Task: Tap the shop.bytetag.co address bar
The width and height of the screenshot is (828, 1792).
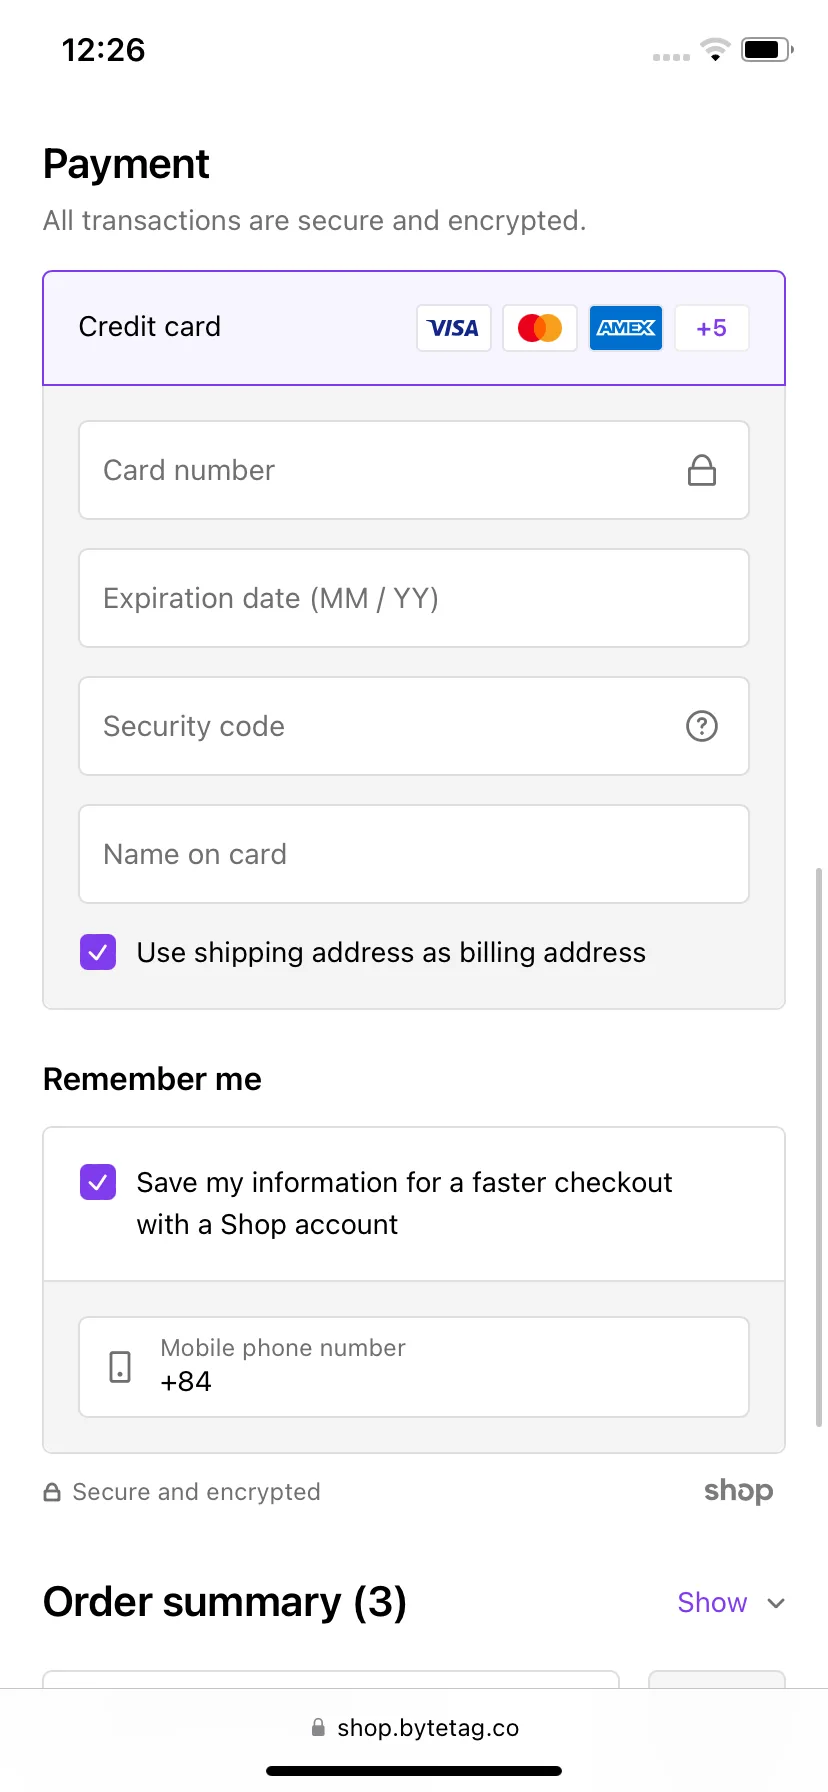Action: click(414, 1728)
